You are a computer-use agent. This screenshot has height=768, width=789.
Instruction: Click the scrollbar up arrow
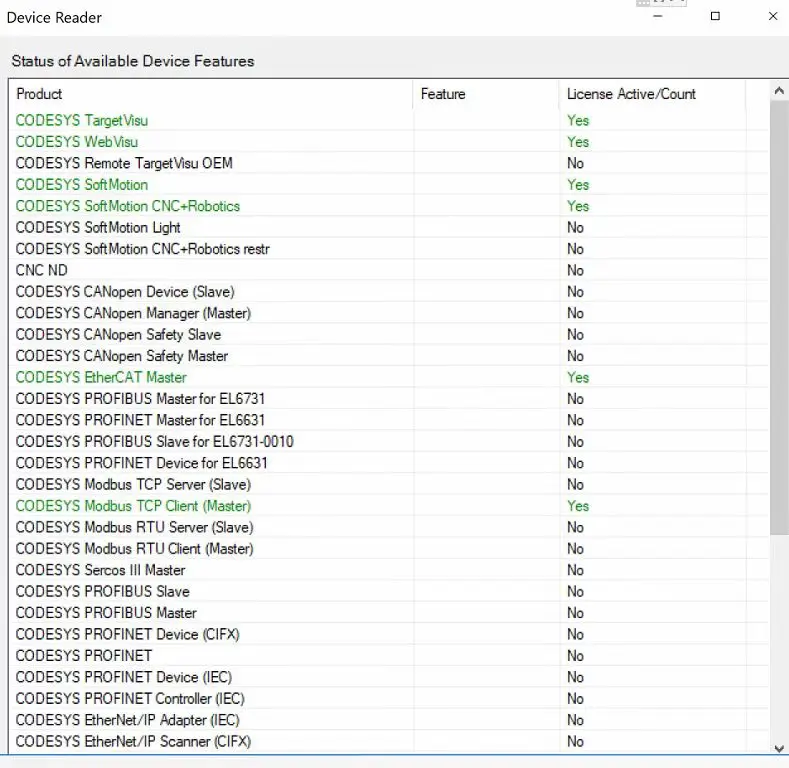[x=779, y=91]
